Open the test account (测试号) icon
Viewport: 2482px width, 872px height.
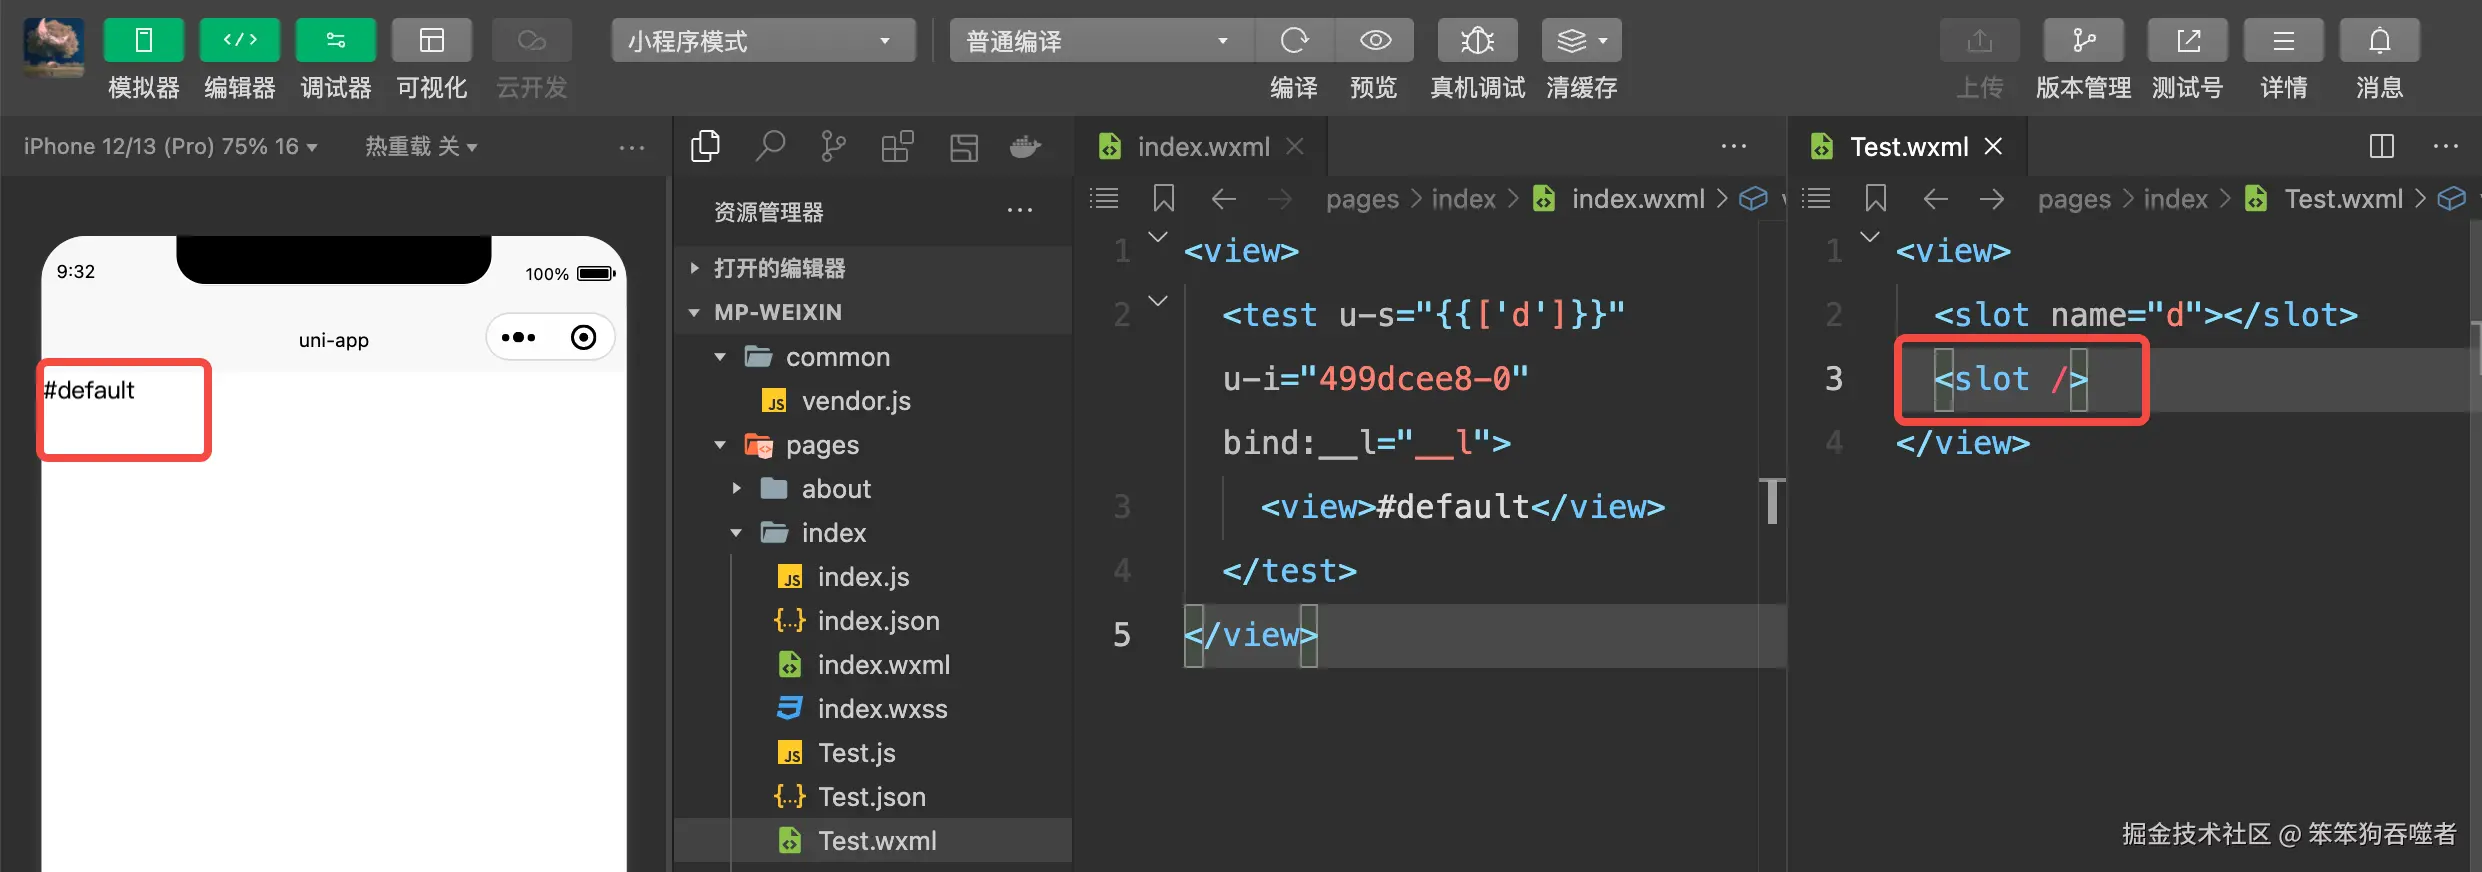click(2188, 41)
